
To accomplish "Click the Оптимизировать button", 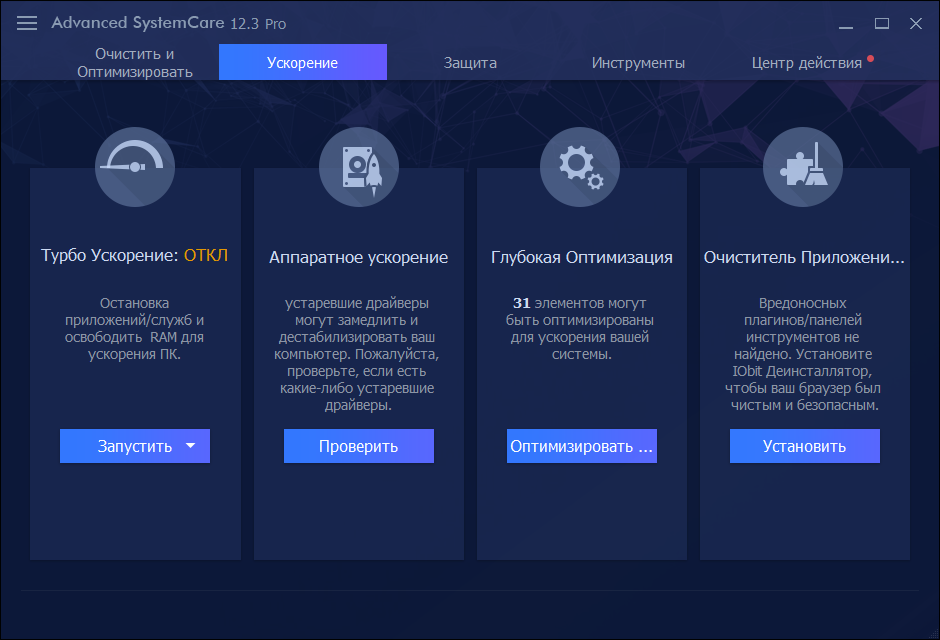I will (x=581, y=446).
